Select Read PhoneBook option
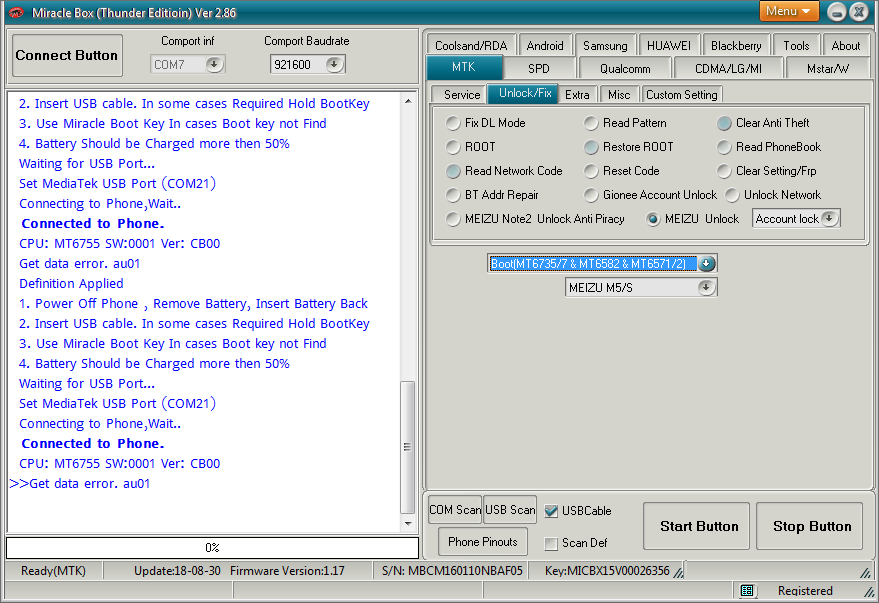Screen dimensions: 879x603 pyautogui.click(x=724, y=147)
